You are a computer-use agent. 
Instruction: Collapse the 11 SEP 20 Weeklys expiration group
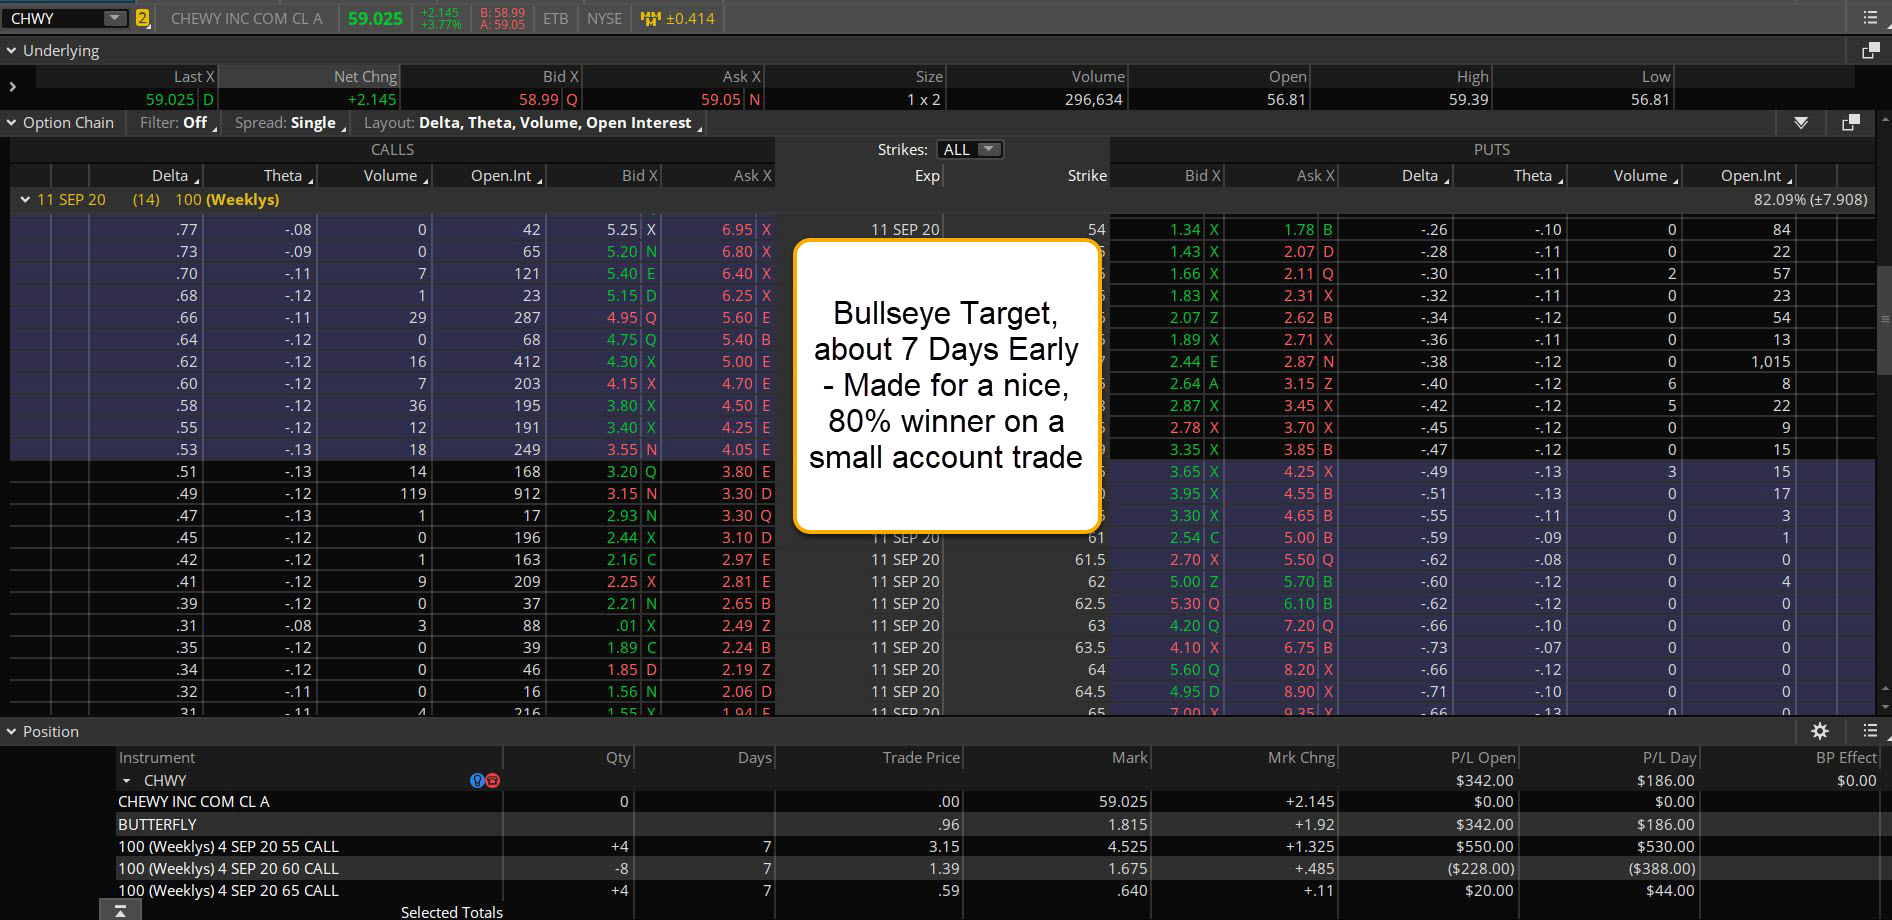pyautogui.click(x=25, y=199)
